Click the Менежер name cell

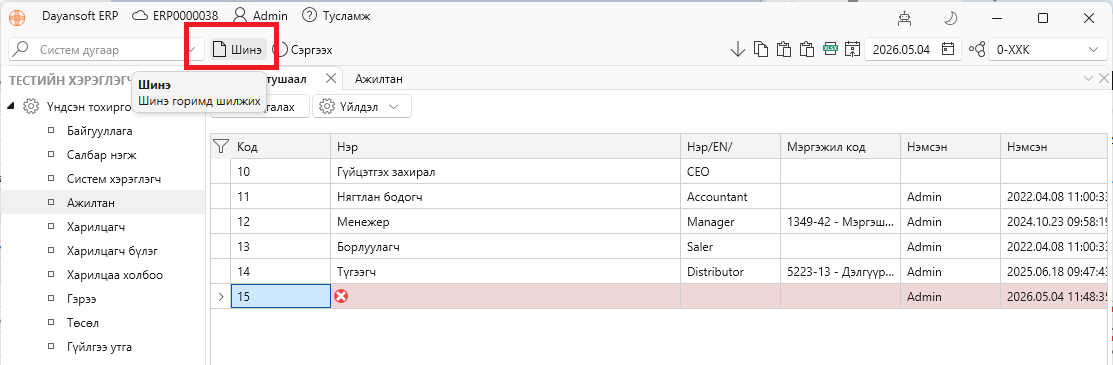tap(506, 222)
